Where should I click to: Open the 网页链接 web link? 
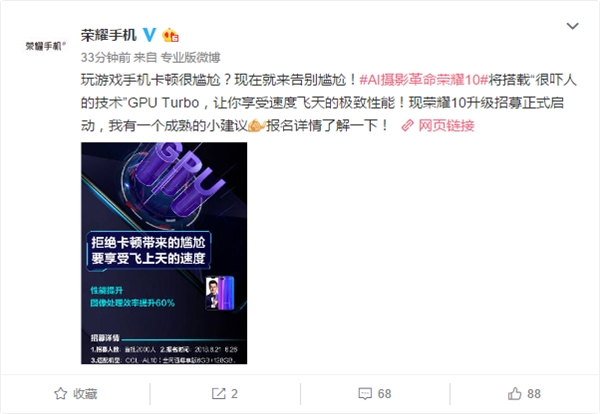click(x=446, y=126)
